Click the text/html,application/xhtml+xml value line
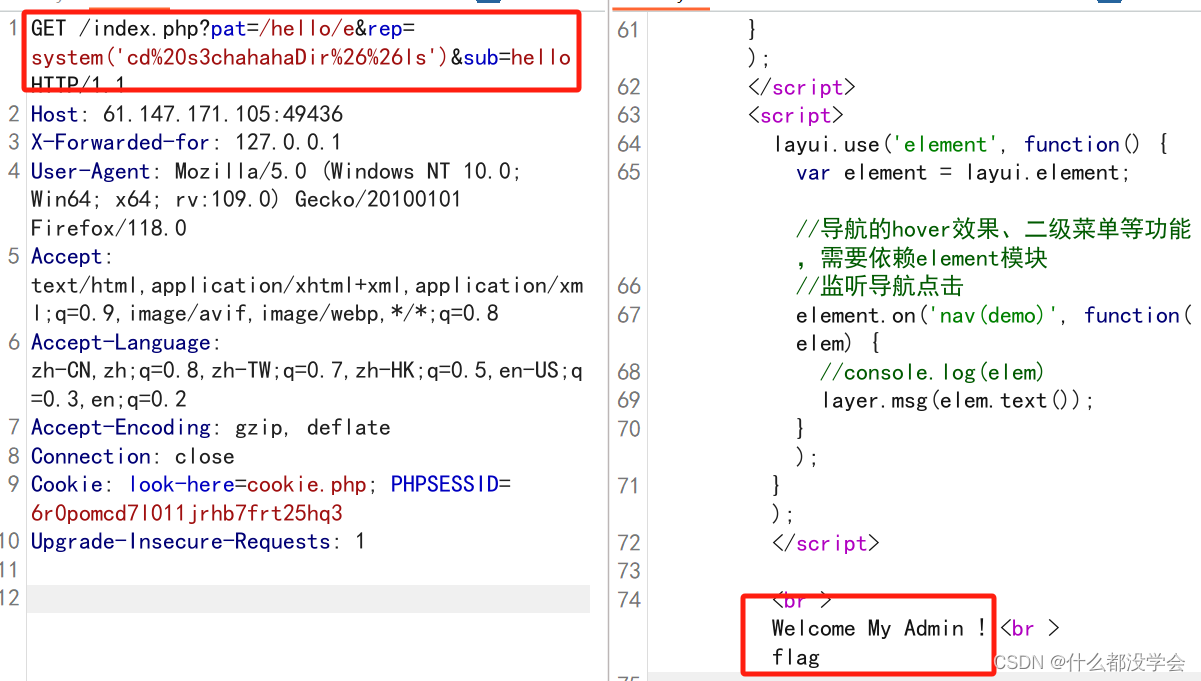Image resolution: width=1201 pixels, height=681 pixels. click(307, 285)
